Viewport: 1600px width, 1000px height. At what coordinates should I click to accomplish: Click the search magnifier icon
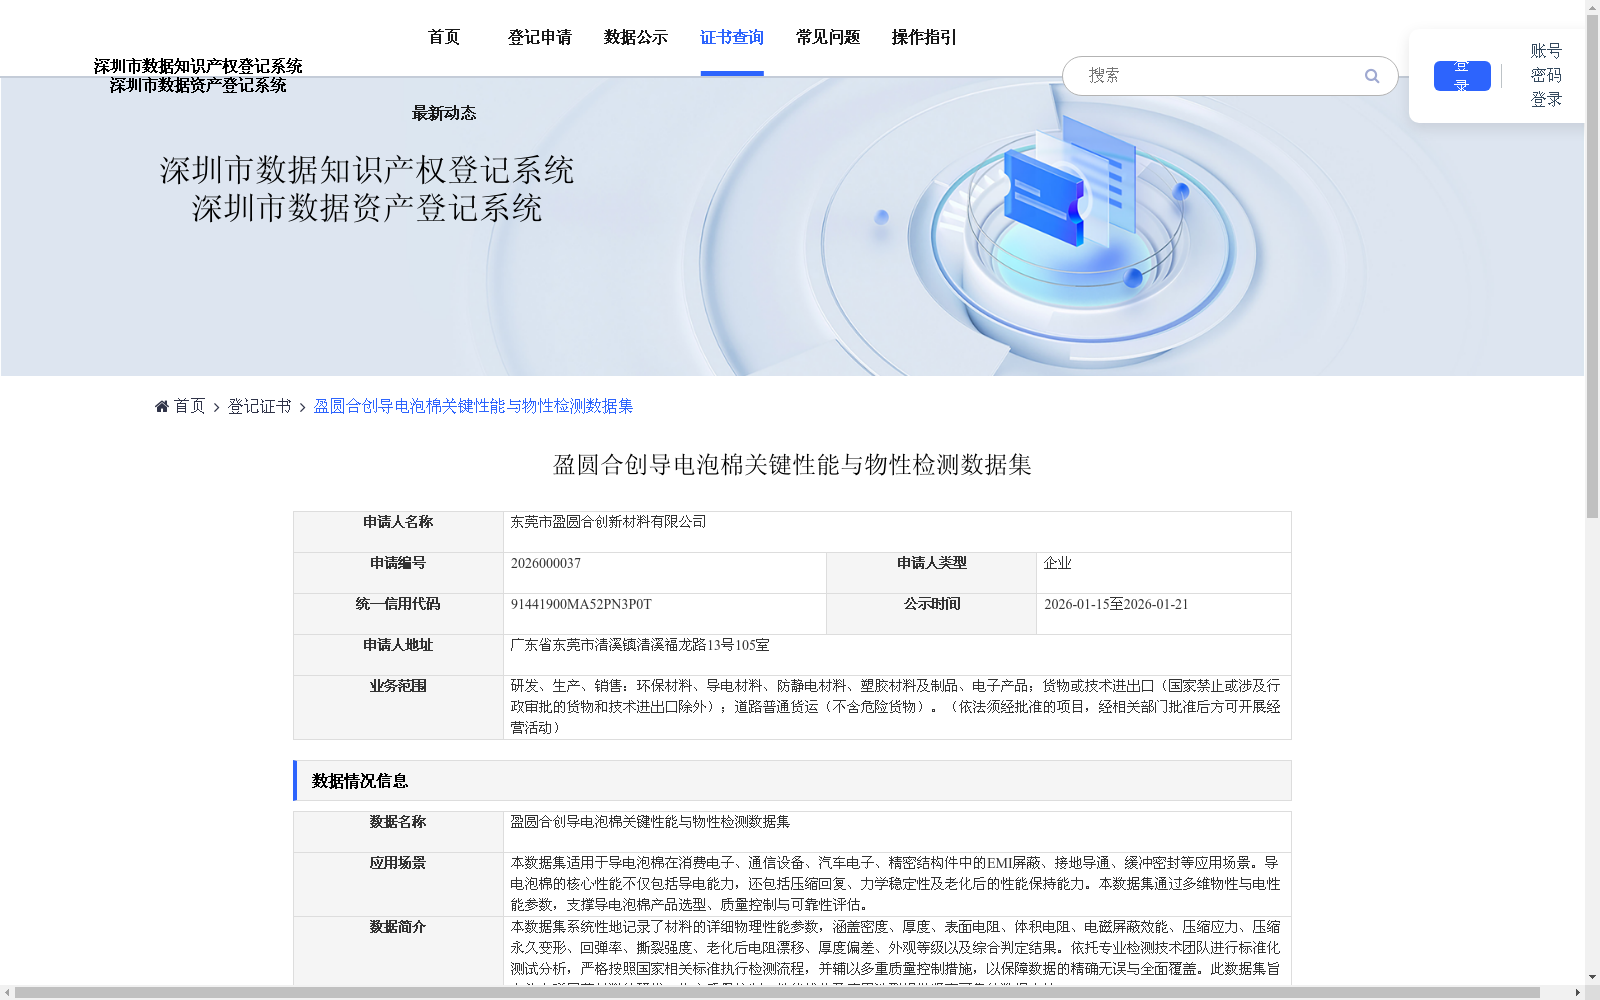coord(1372,76)
